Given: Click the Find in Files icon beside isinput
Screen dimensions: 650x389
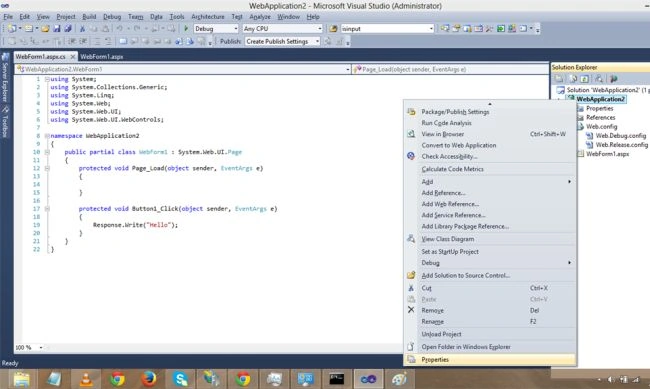Looking at the screenshot, I should 333,29.
